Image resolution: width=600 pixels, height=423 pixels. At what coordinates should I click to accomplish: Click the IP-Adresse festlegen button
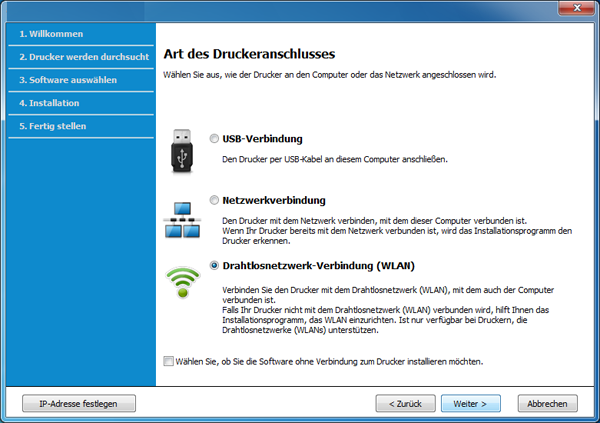(79, 403)
